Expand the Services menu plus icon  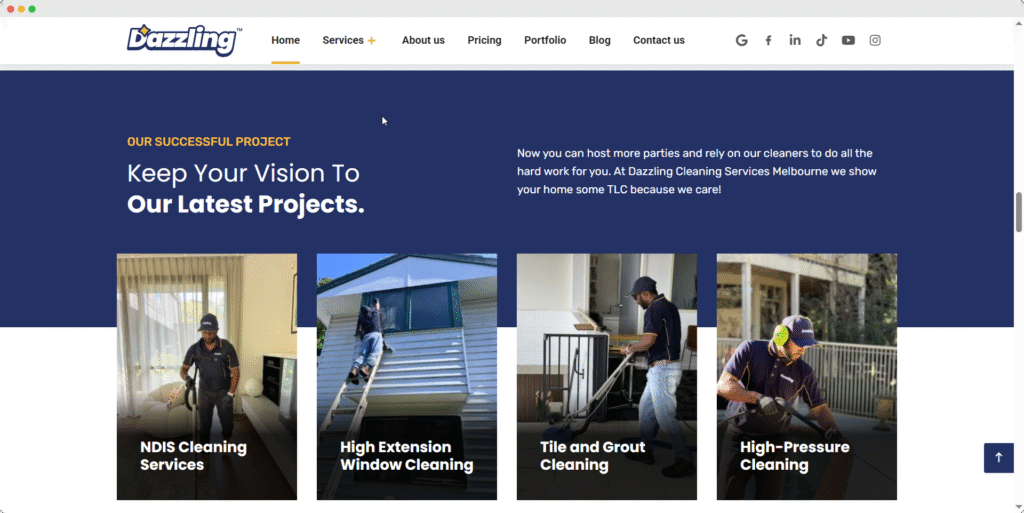coord(372,40)
